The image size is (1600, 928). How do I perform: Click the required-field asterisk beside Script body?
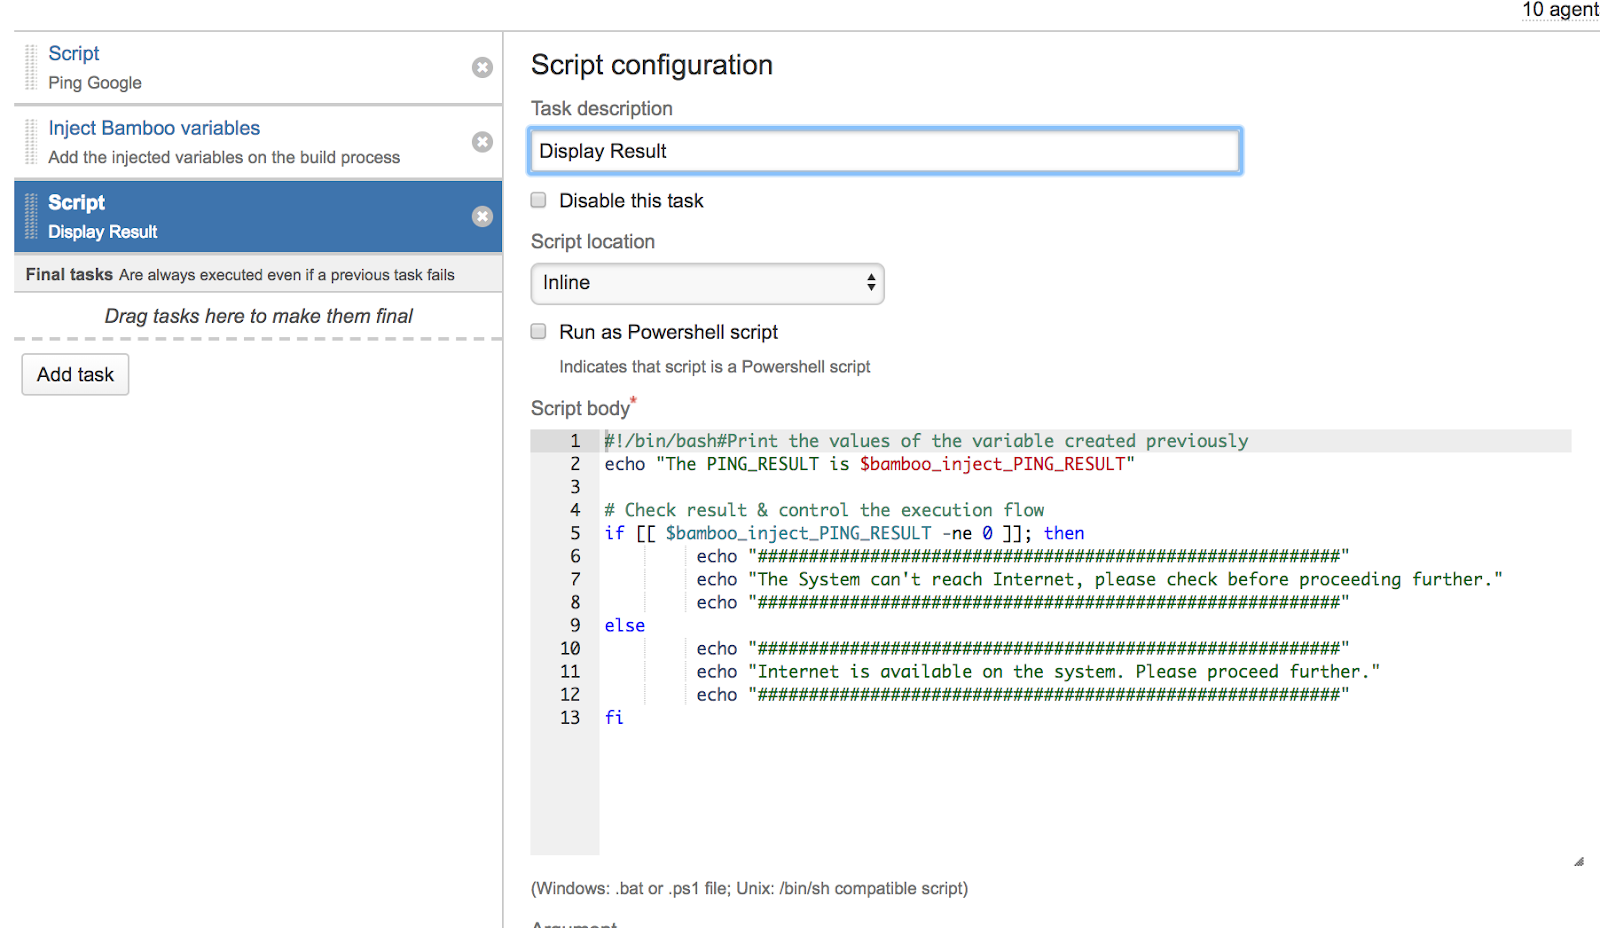click(x=633, y=401)
